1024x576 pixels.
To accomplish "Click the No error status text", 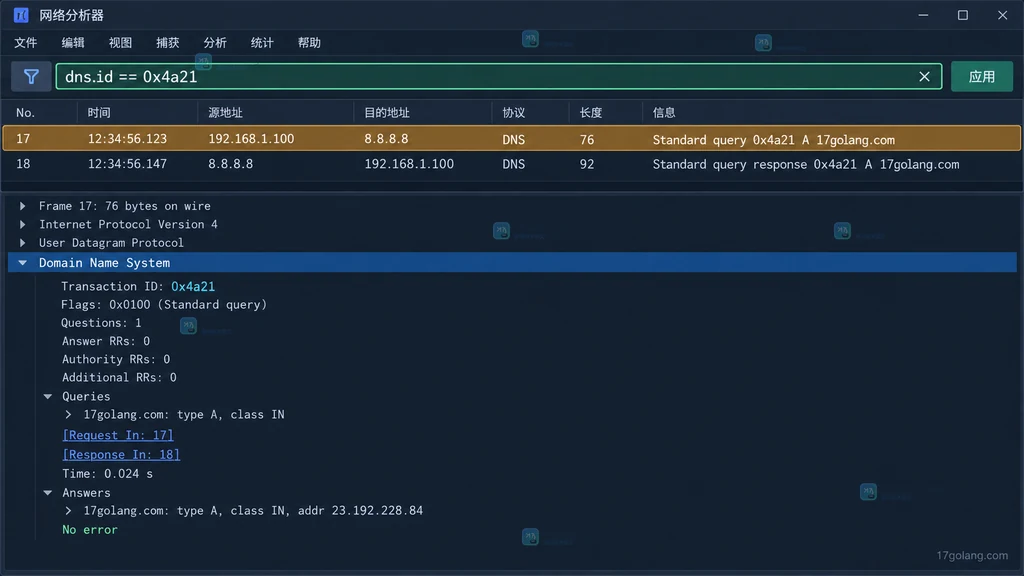I will 89,530.
